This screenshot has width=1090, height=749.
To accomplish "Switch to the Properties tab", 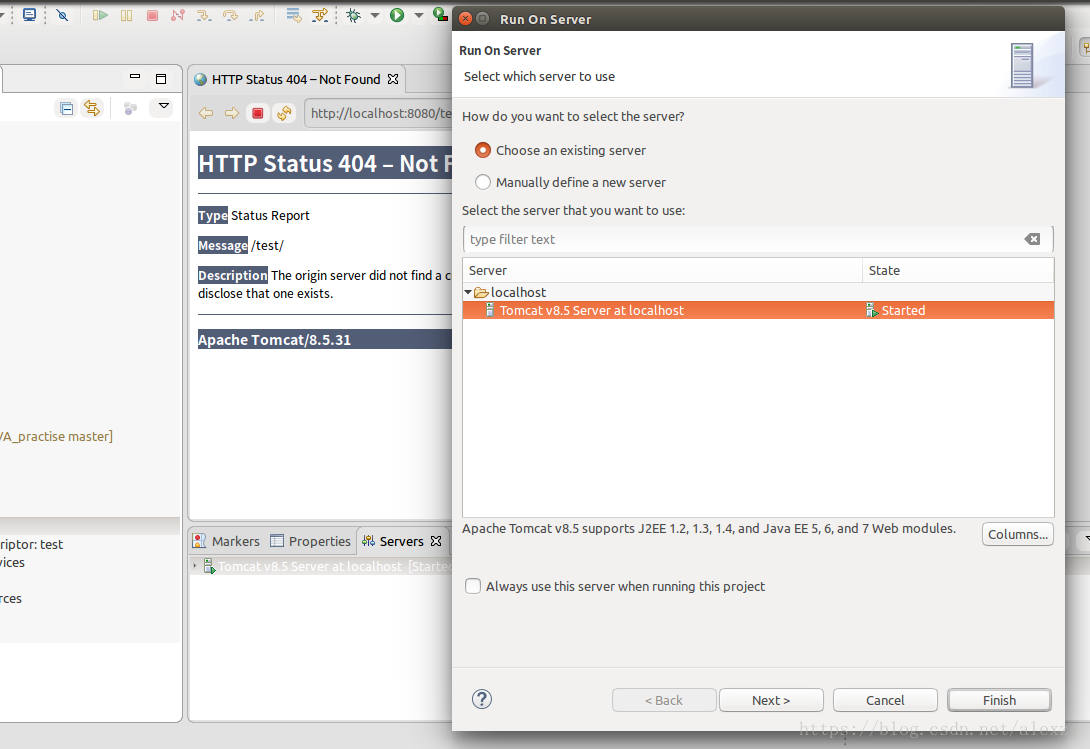I will pyautogui.click(x=311, y=541).
